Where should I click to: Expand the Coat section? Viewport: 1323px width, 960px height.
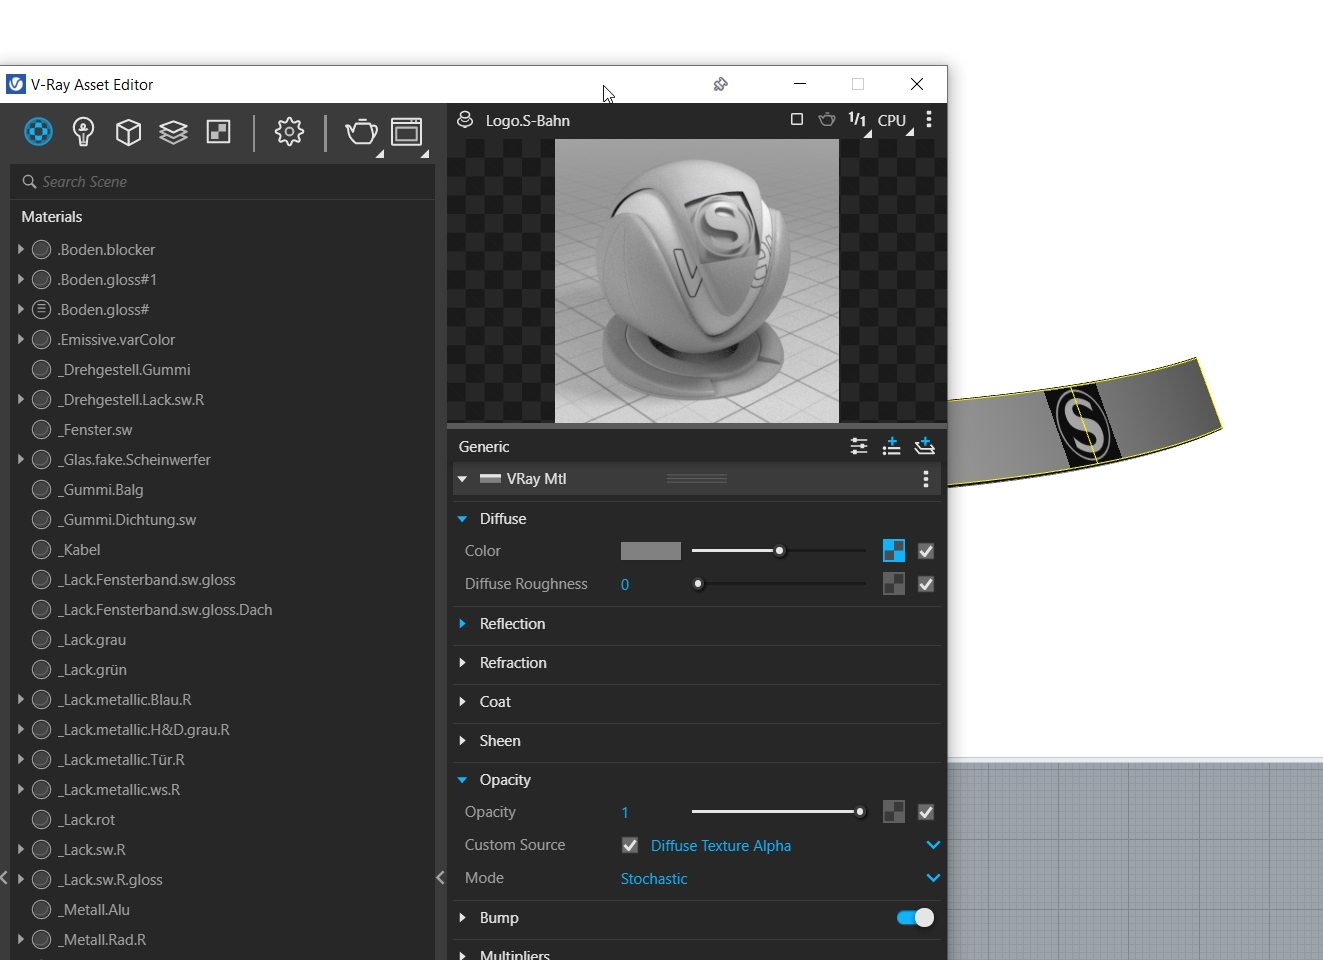point(462,701)
